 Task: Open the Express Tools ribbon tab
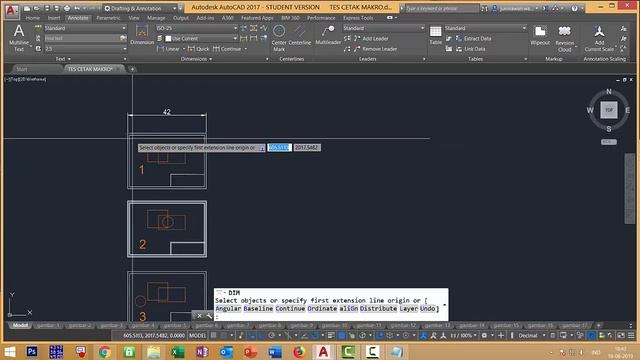pyautogui.click(x=358, y=18)
